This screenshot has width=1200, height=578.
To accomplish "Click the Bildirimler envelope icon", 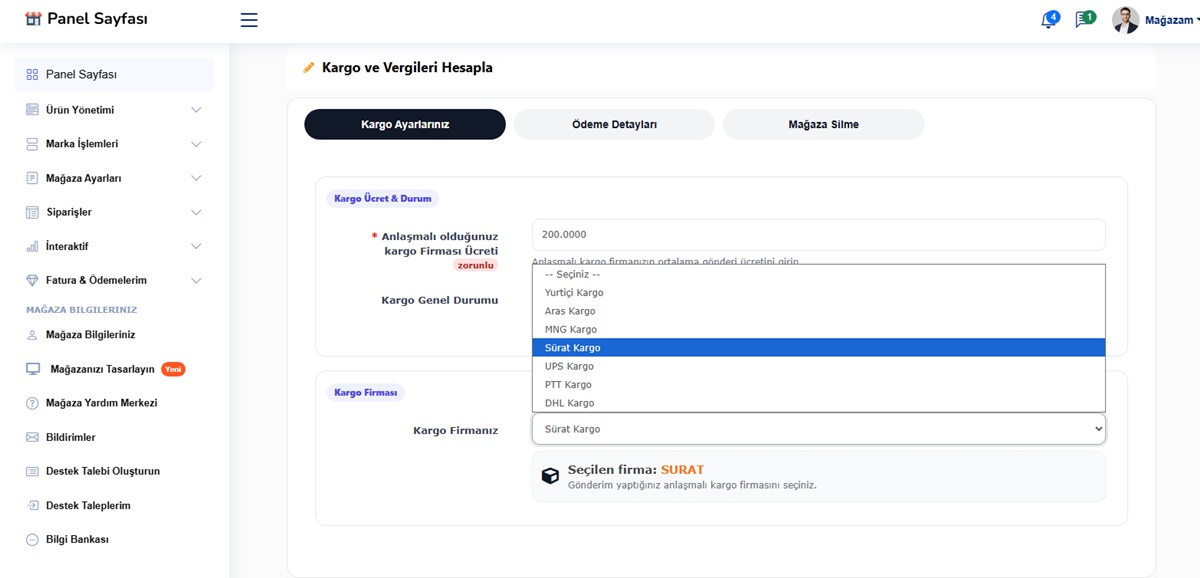I will [32, 437].
